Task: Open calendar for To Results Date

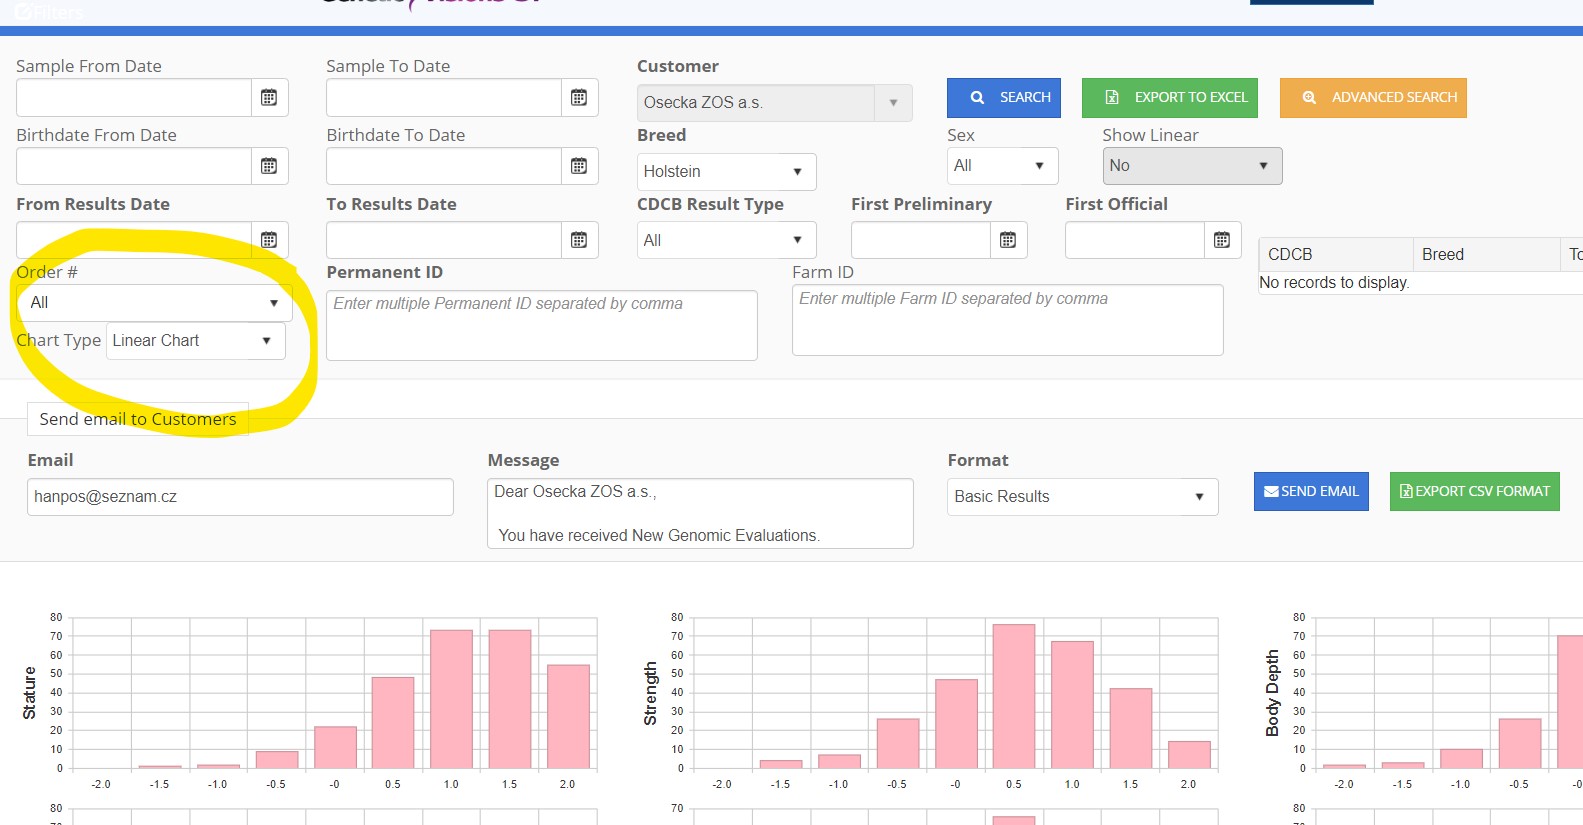Action: pyautogui.click(x=579, y=240)
